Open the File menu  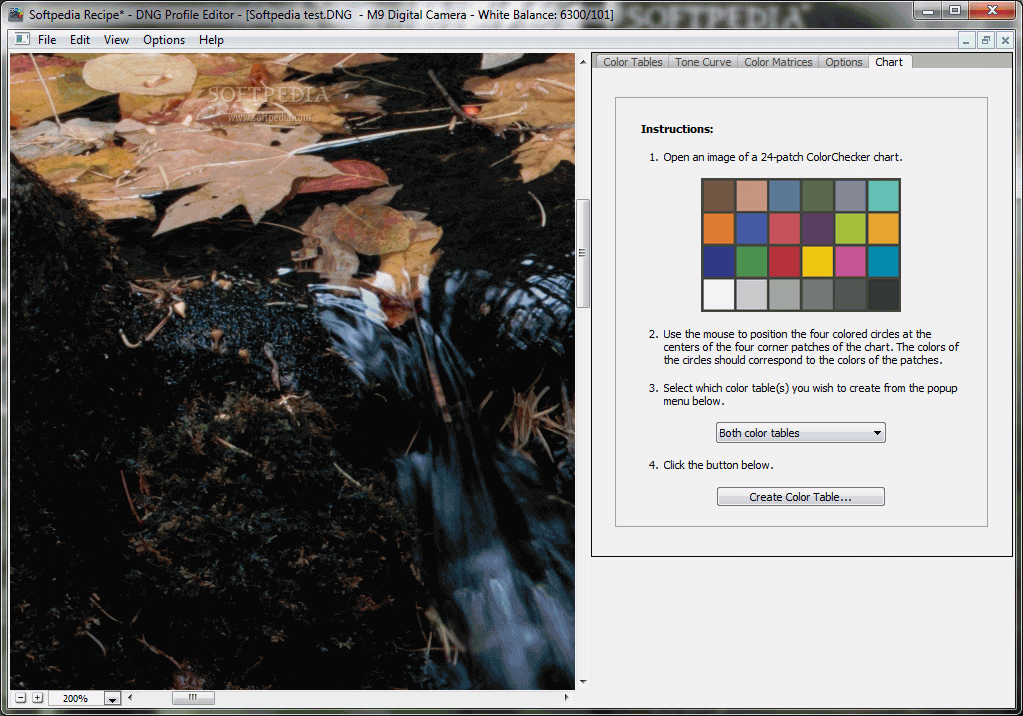click(x=47, y=40)
